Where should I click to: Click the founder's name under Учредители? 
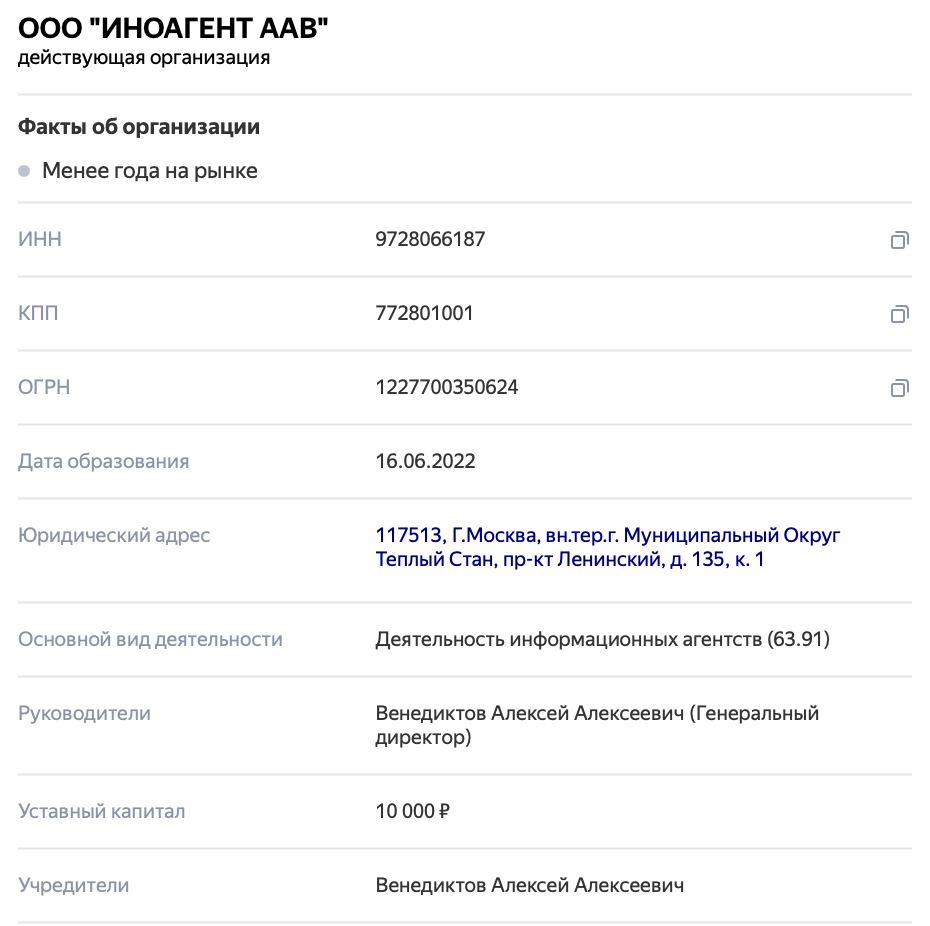pos(530,886)
